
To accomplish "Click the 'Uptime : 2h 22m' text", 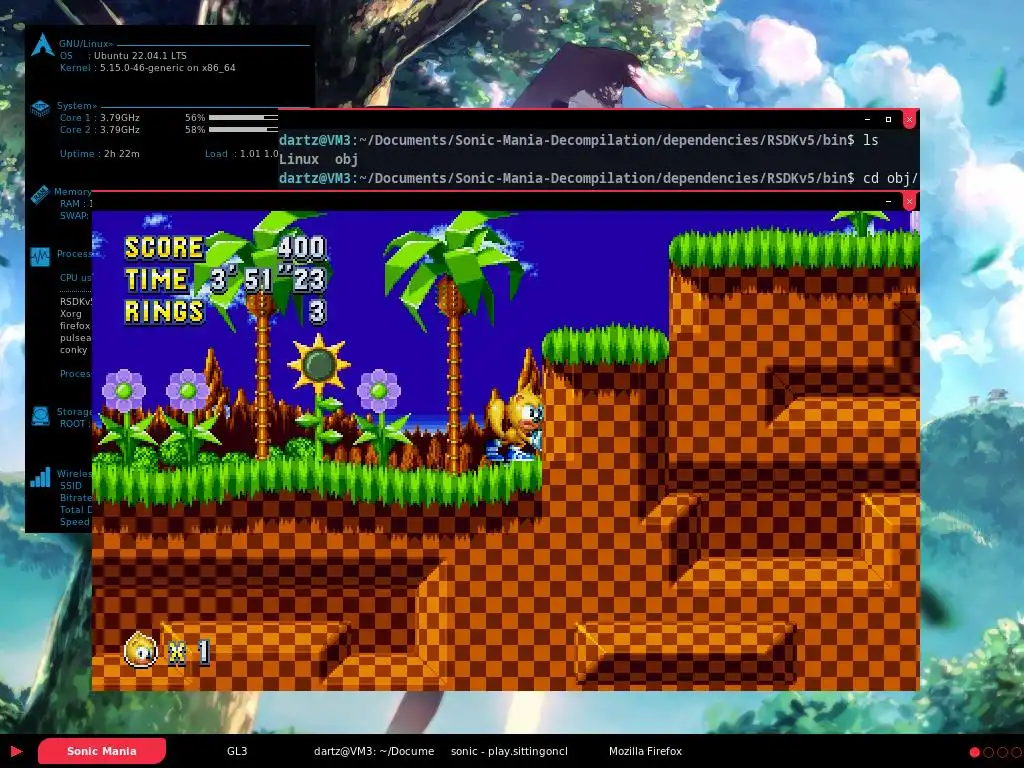I will [99, 153].
